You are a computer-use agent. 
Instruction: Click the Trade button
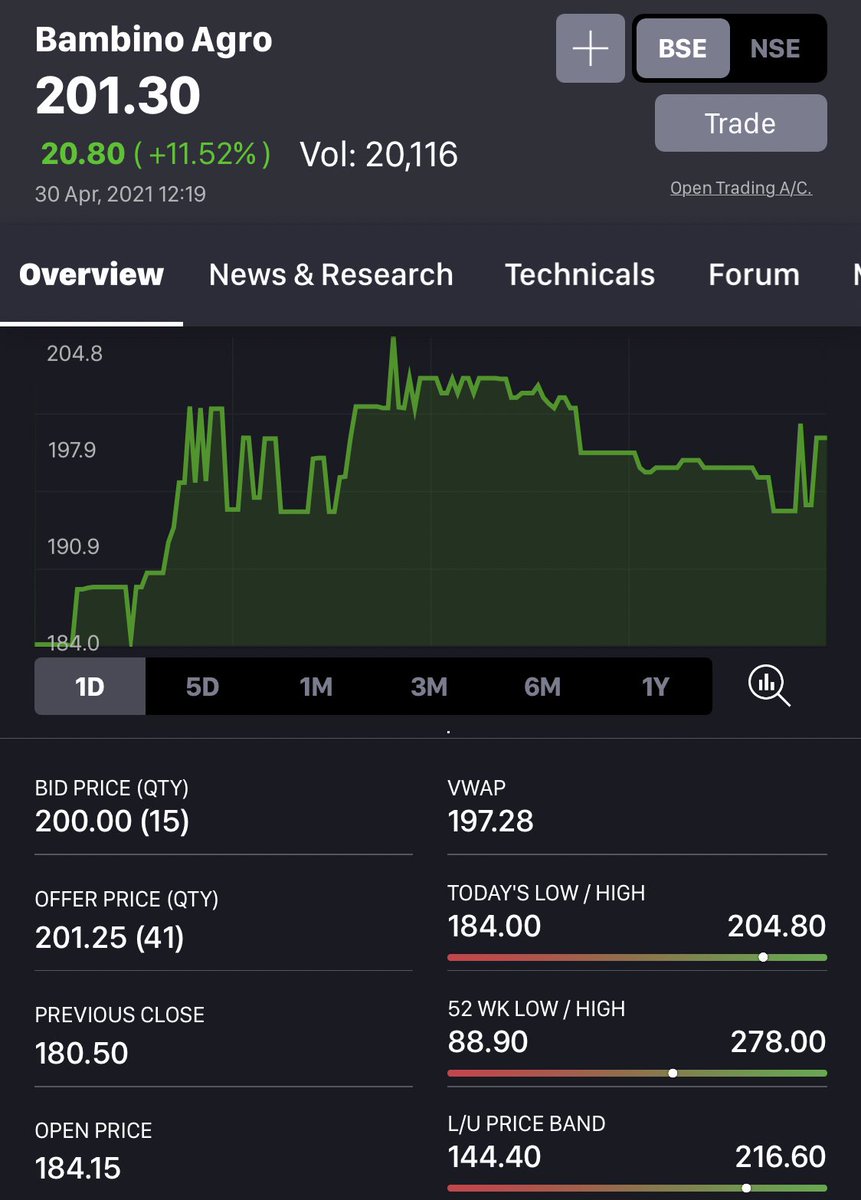pyautogui.click(x=741, y=123)
